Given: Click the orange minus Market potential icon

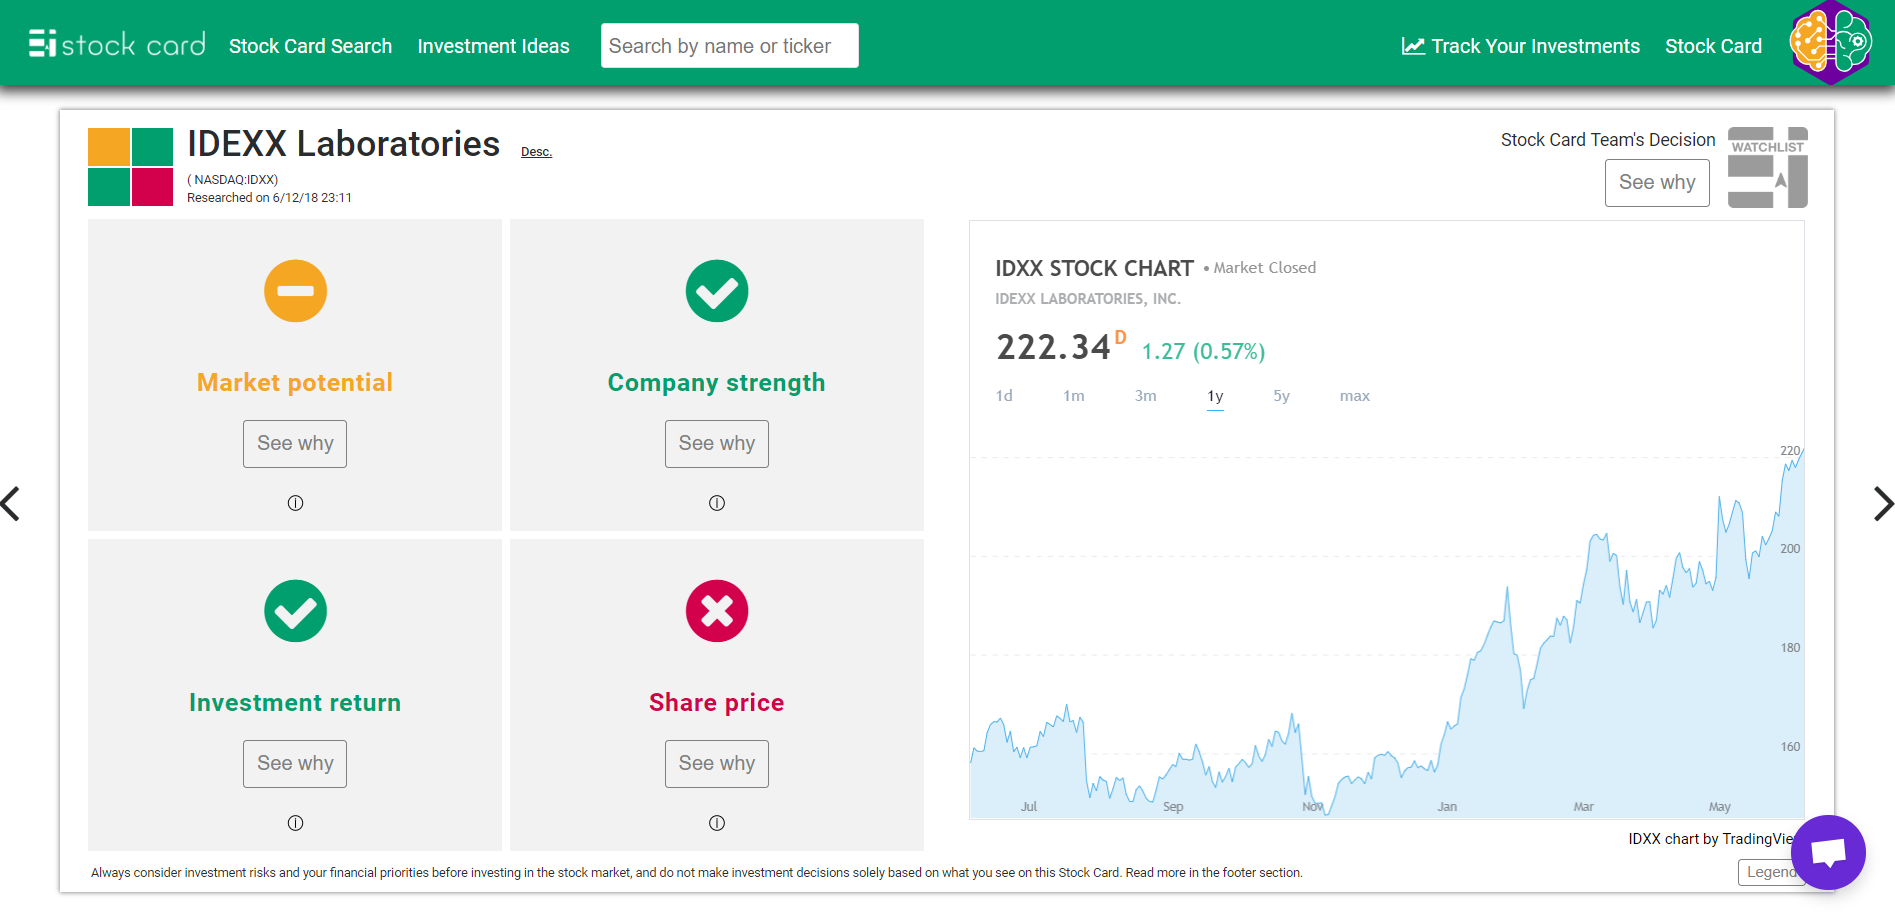Looking at the screenshot, I should coord(295,291).
